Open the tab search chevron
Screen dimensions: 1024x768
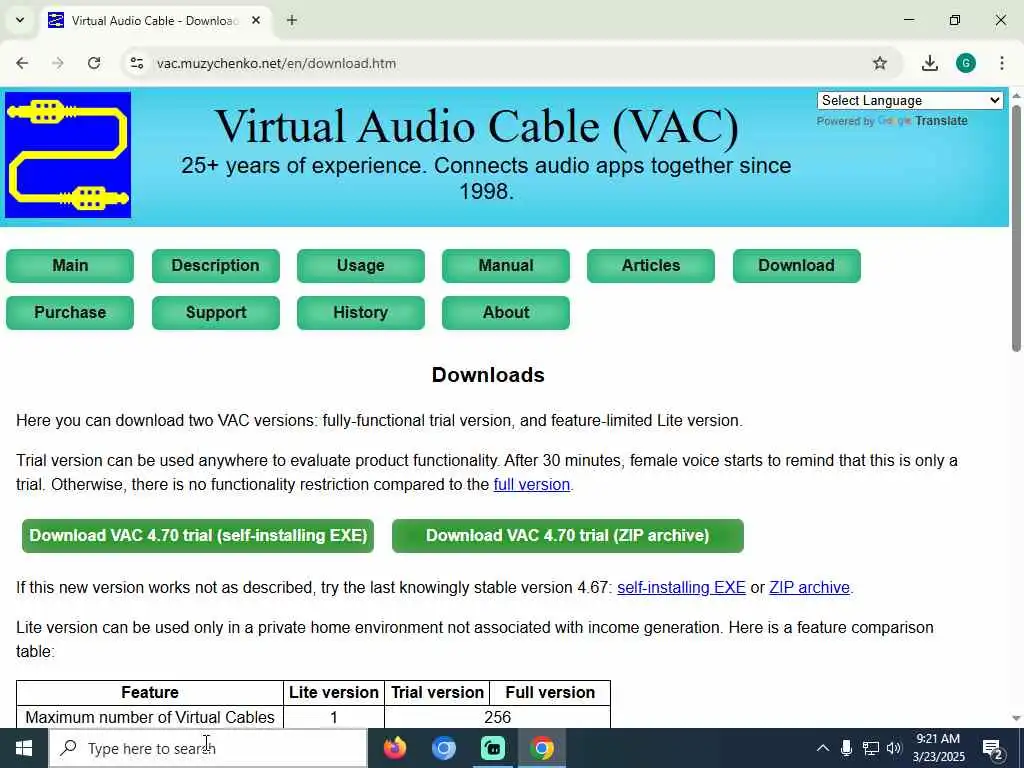20,20
